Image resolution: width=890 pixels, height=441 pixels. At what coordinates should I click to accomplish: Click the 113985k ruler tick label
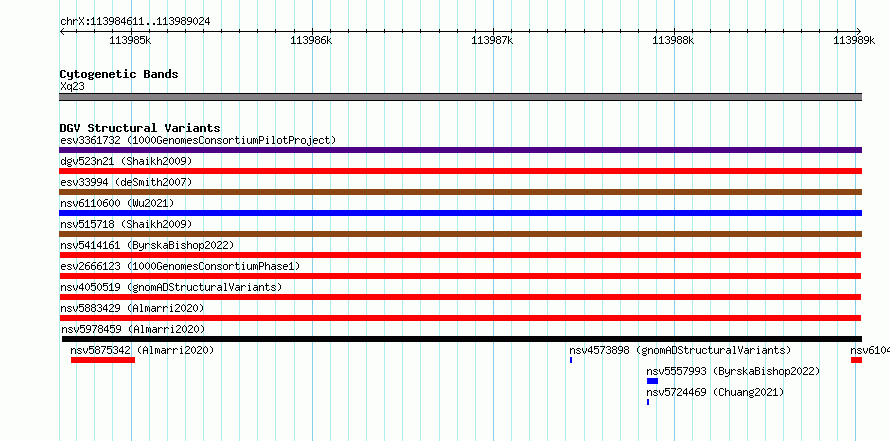coord(131,40)
